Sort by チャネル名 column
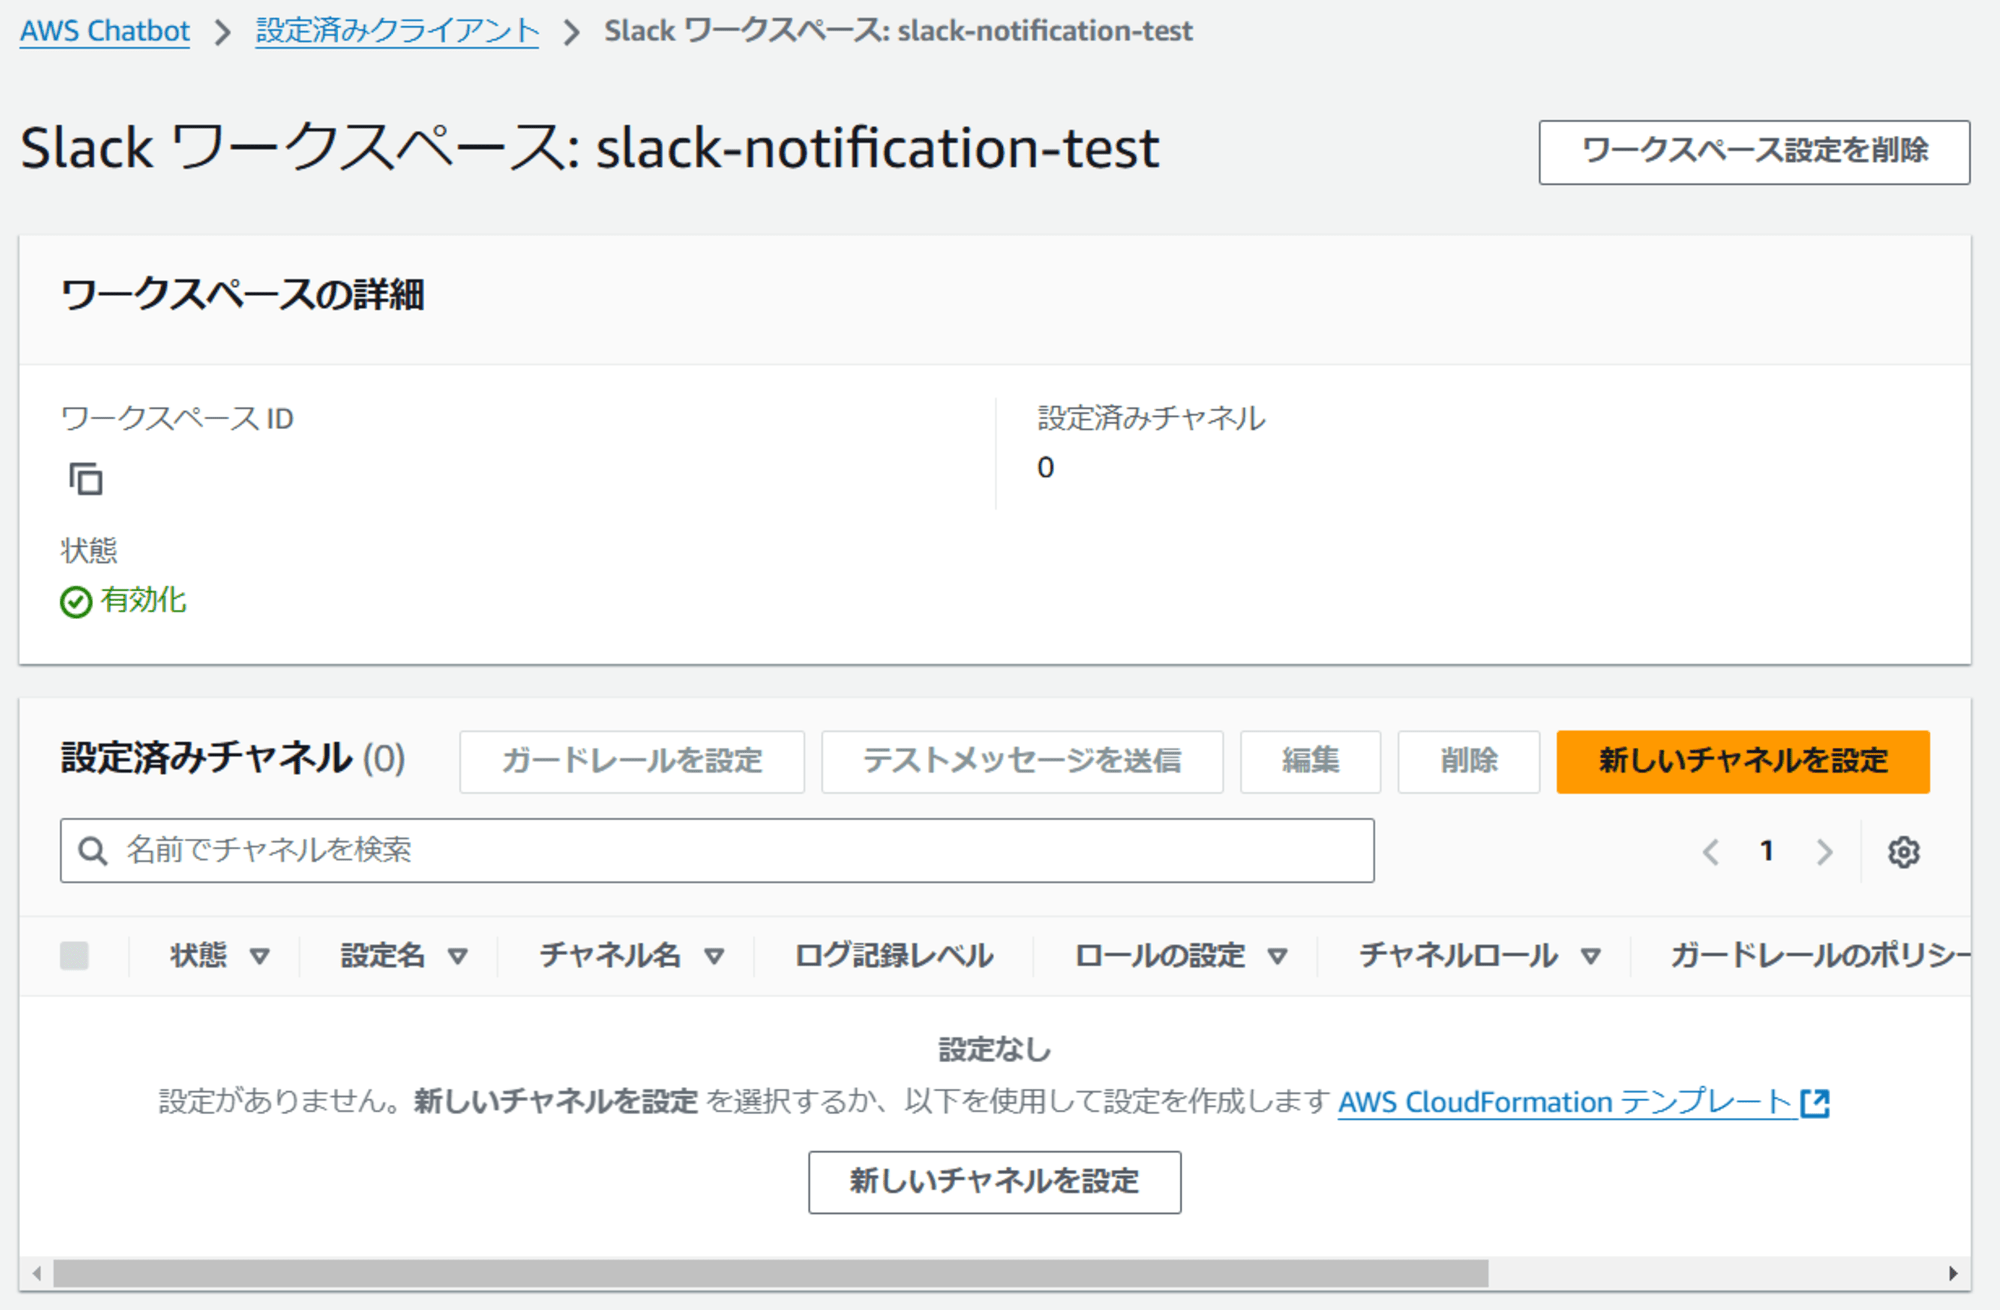Image resolution: width=2000 pixels, height=1310 pixels. click(x=714, y=957)
